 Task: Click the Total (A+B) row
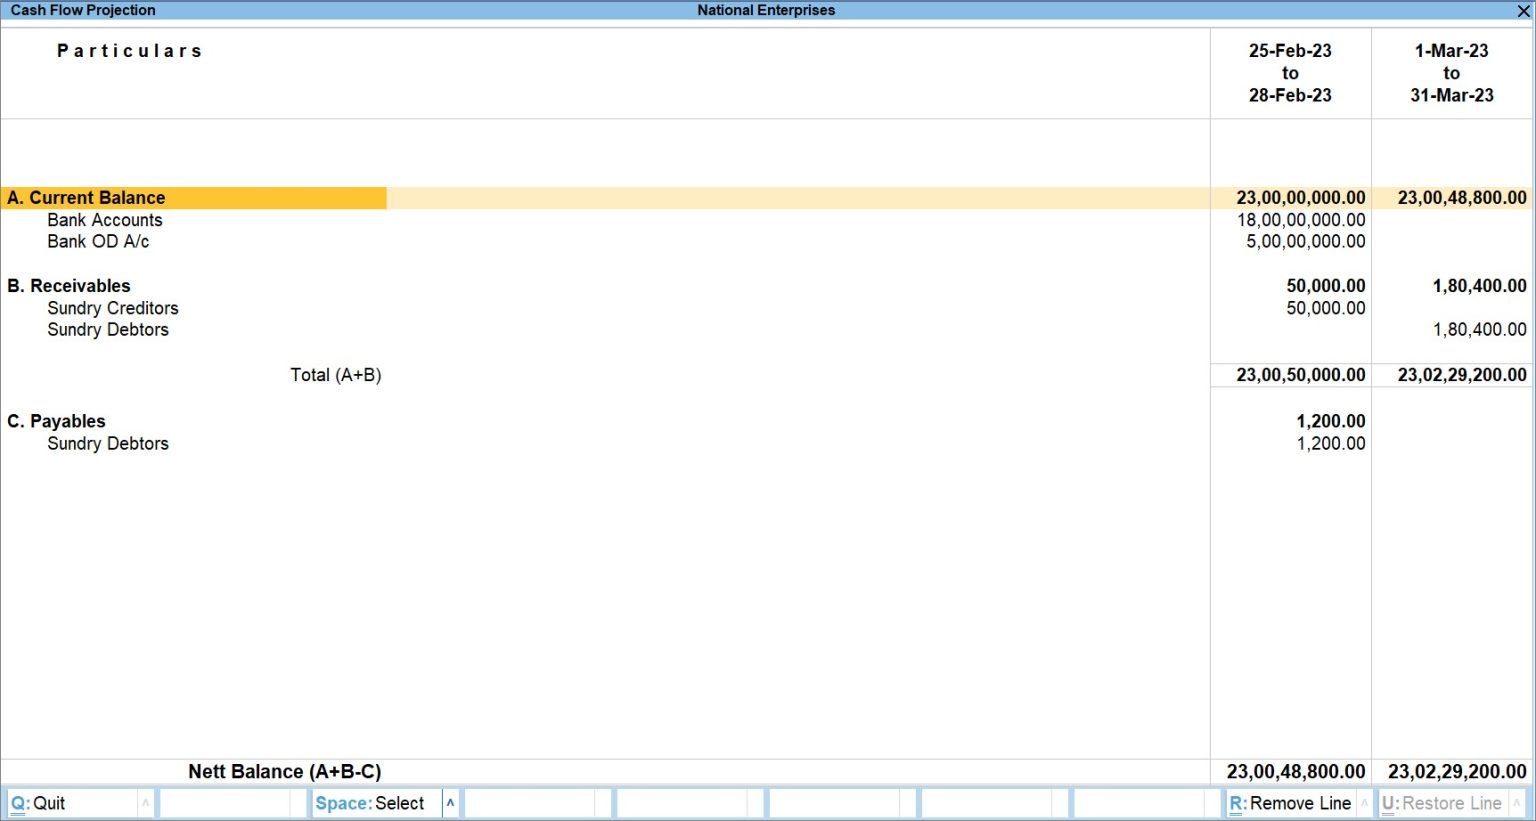335,374
